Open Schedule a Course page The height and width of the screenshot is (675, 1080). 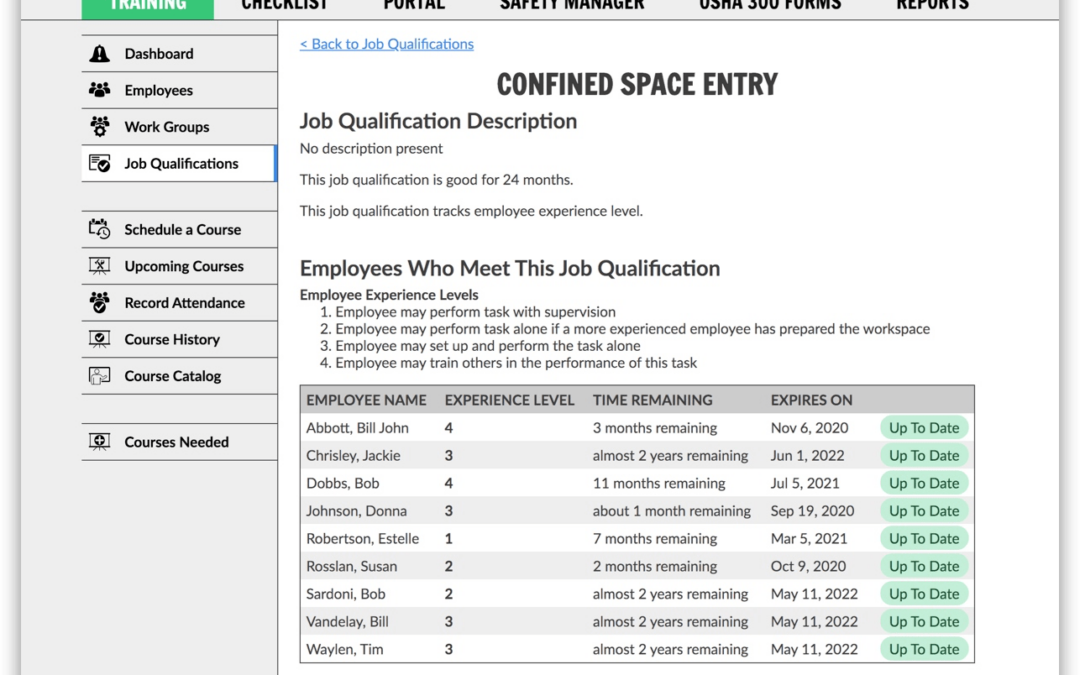point(179,229)
